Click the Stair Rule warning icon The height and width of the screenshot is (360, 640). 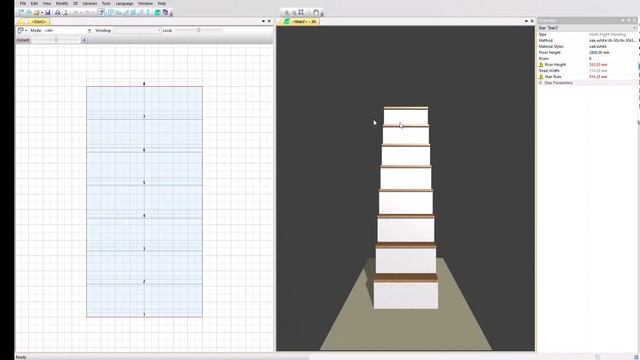pos(541,76)
